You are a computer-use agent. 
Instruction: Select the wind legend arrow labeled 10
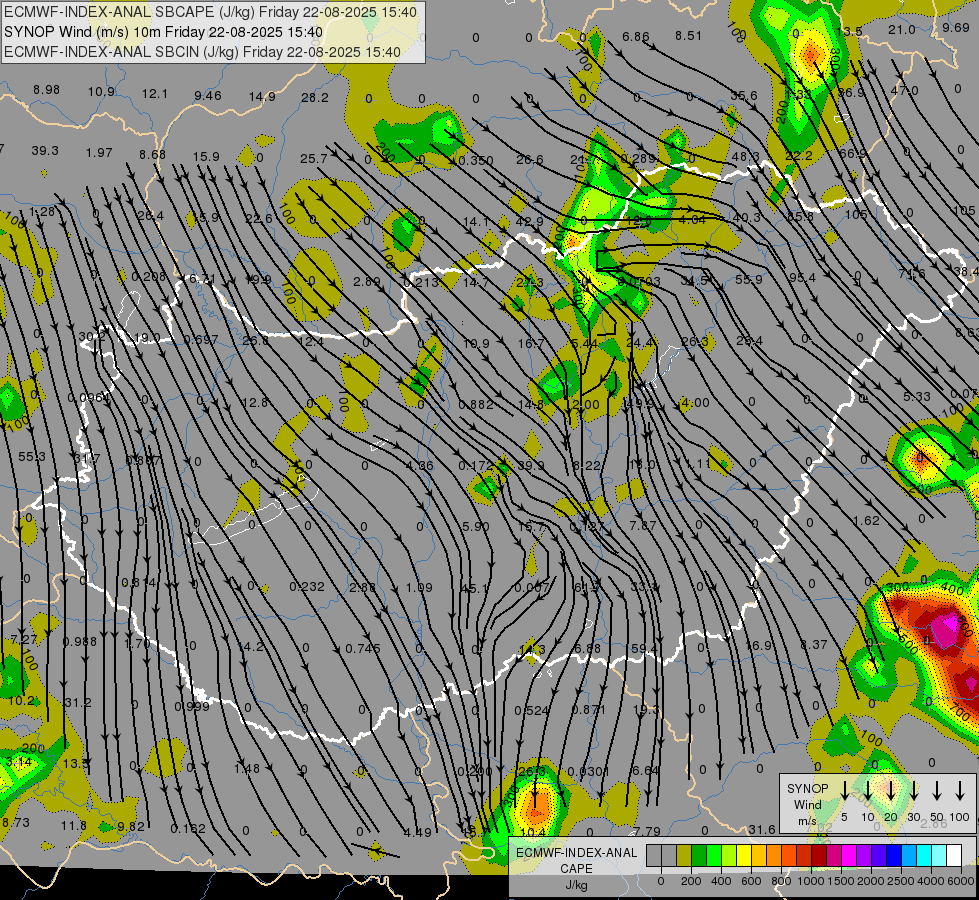[867, 791]
